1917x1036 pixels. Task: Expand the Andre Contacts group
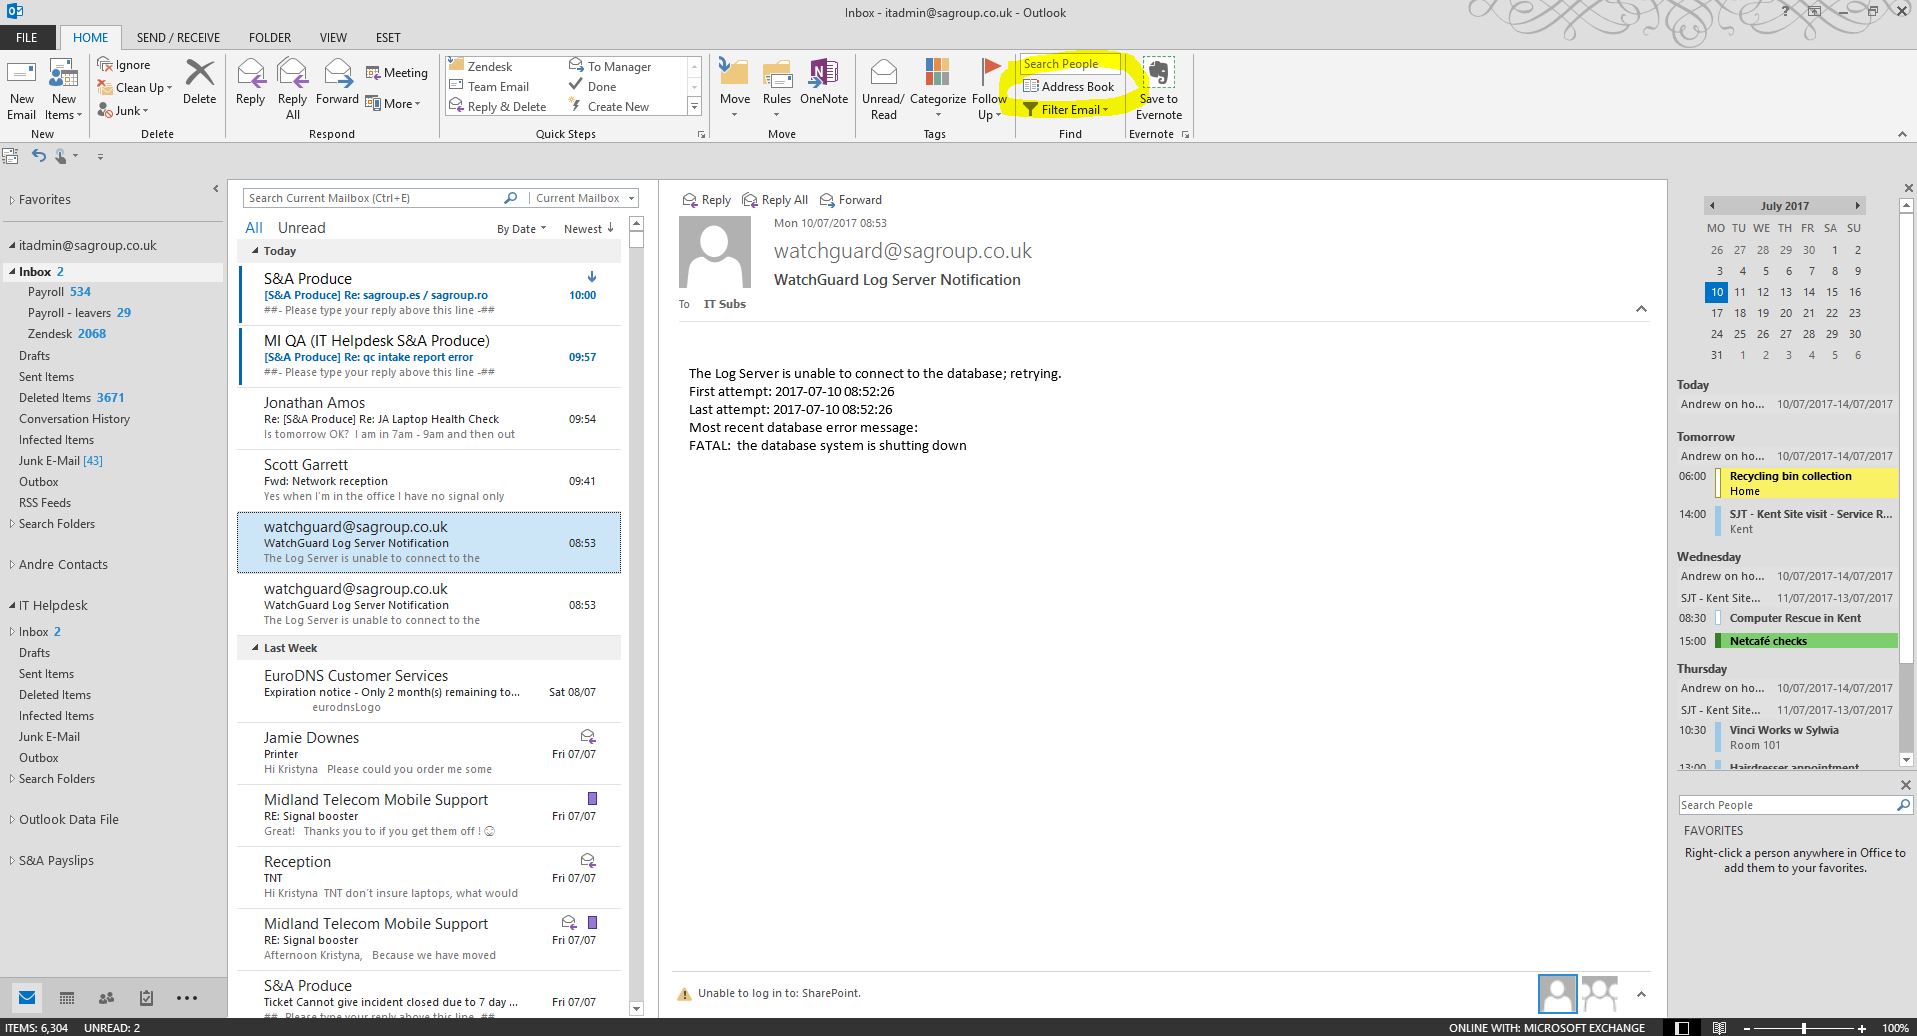(x=12, y=565)
